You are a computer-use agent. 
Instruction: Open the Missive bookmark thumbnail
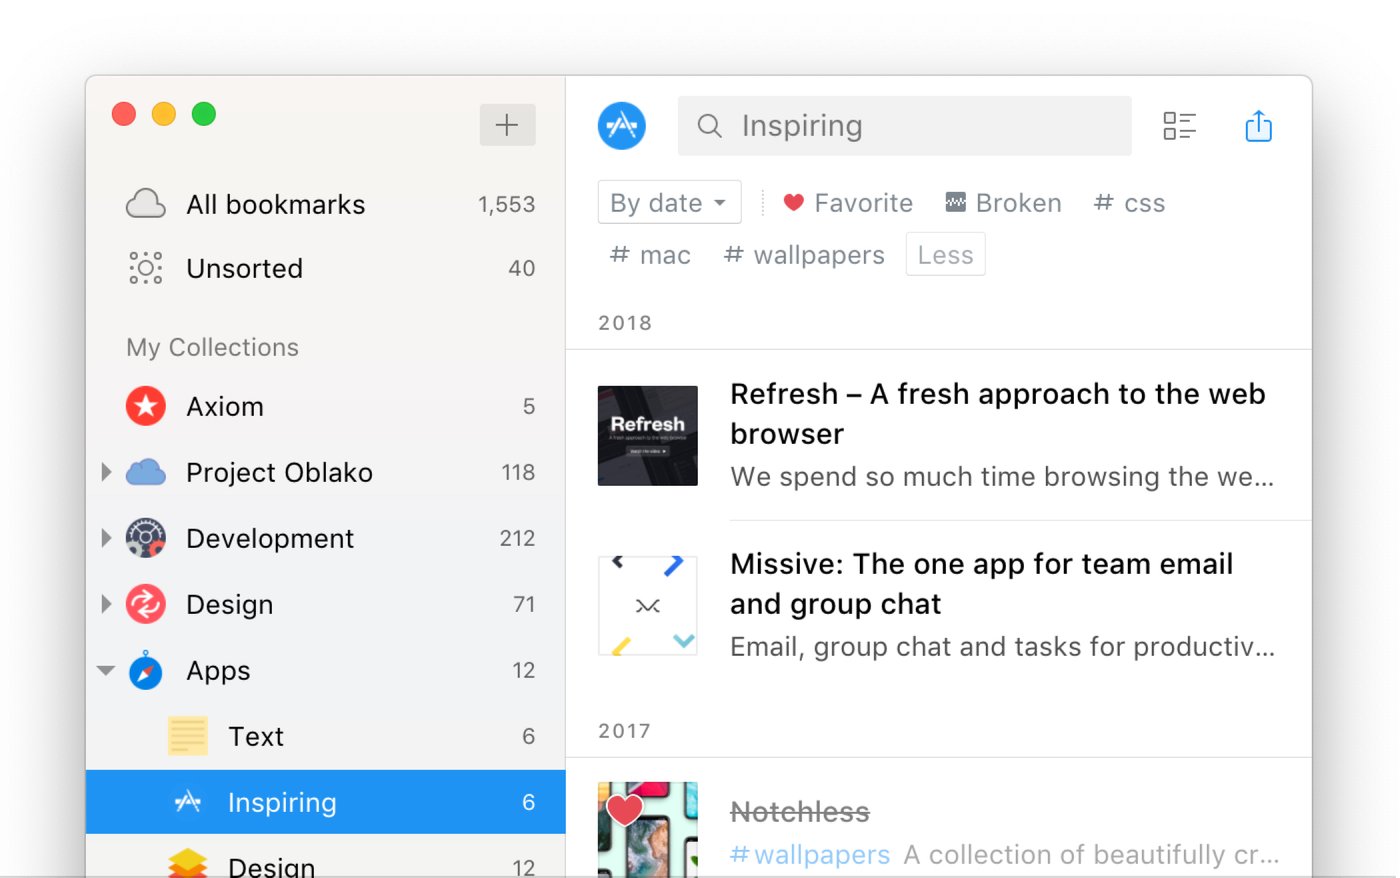point(648,606)
